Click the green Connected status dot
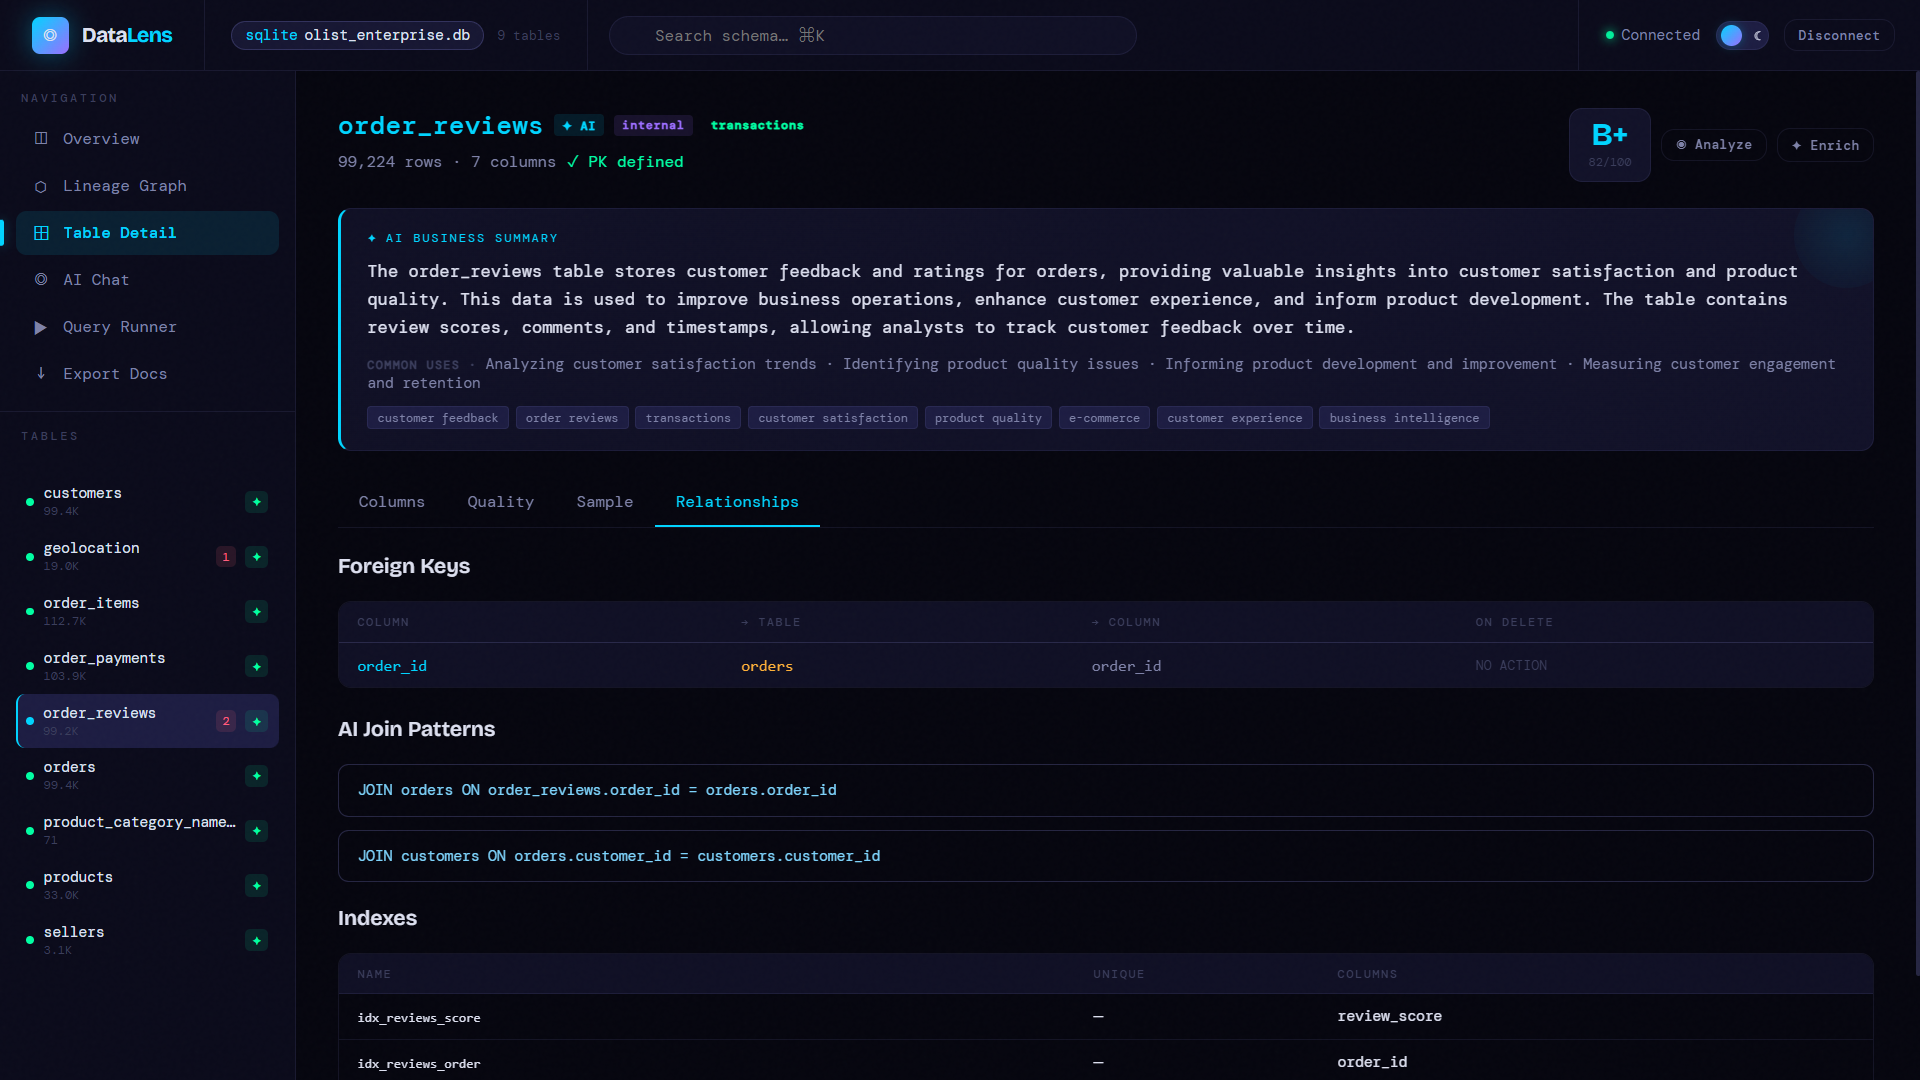The image size is (1920, 1080). coord(1609,35)
